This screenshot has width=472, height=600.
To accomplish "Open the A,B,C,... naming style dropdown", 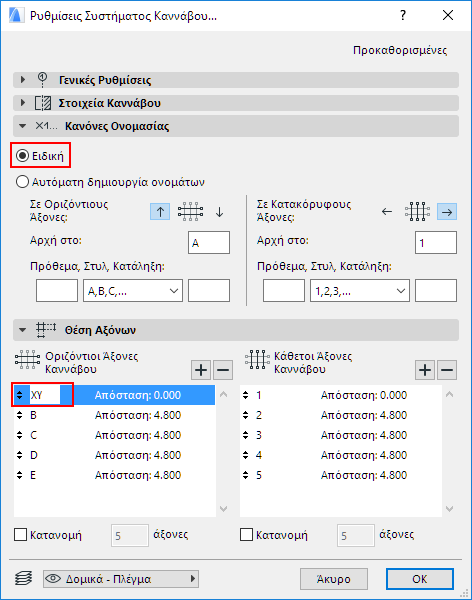I will point(133,291).
